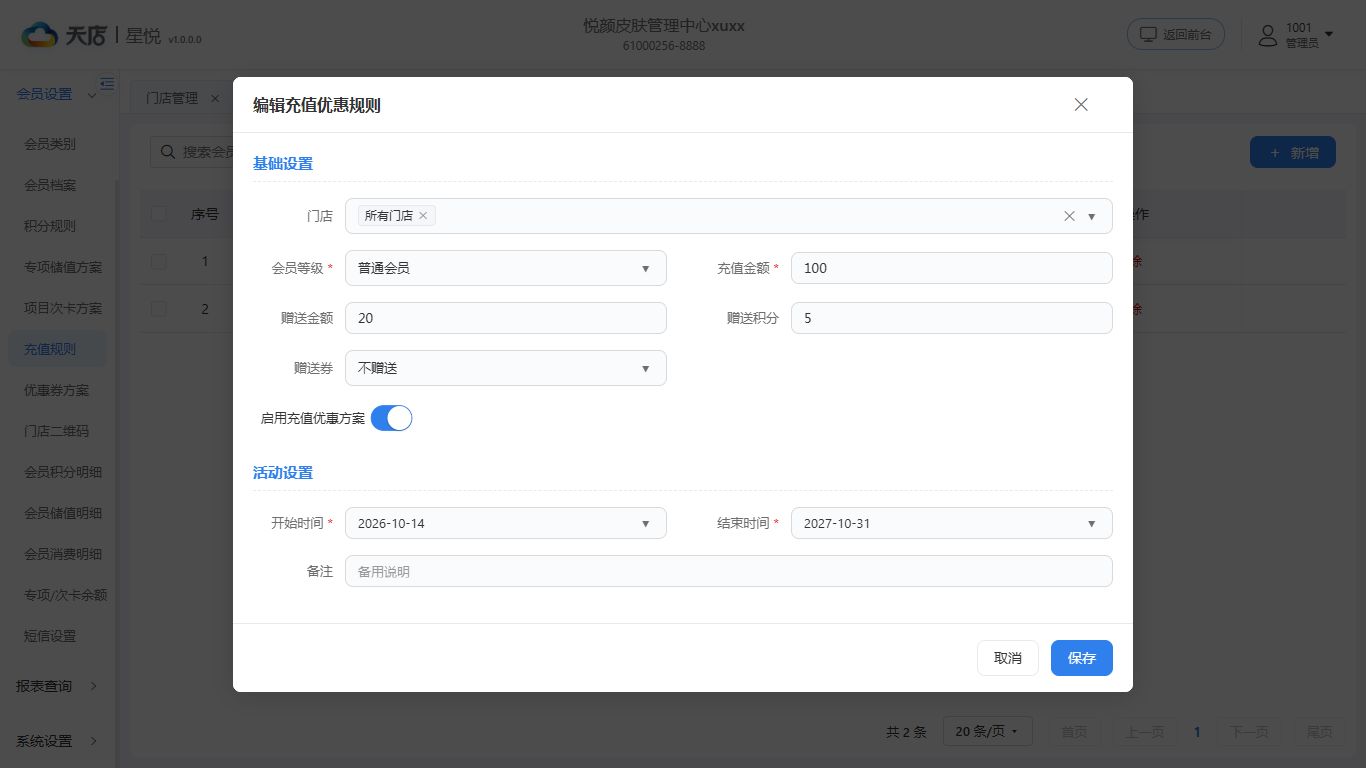Click 返回前台 button in header

[x=1176, y=34]
